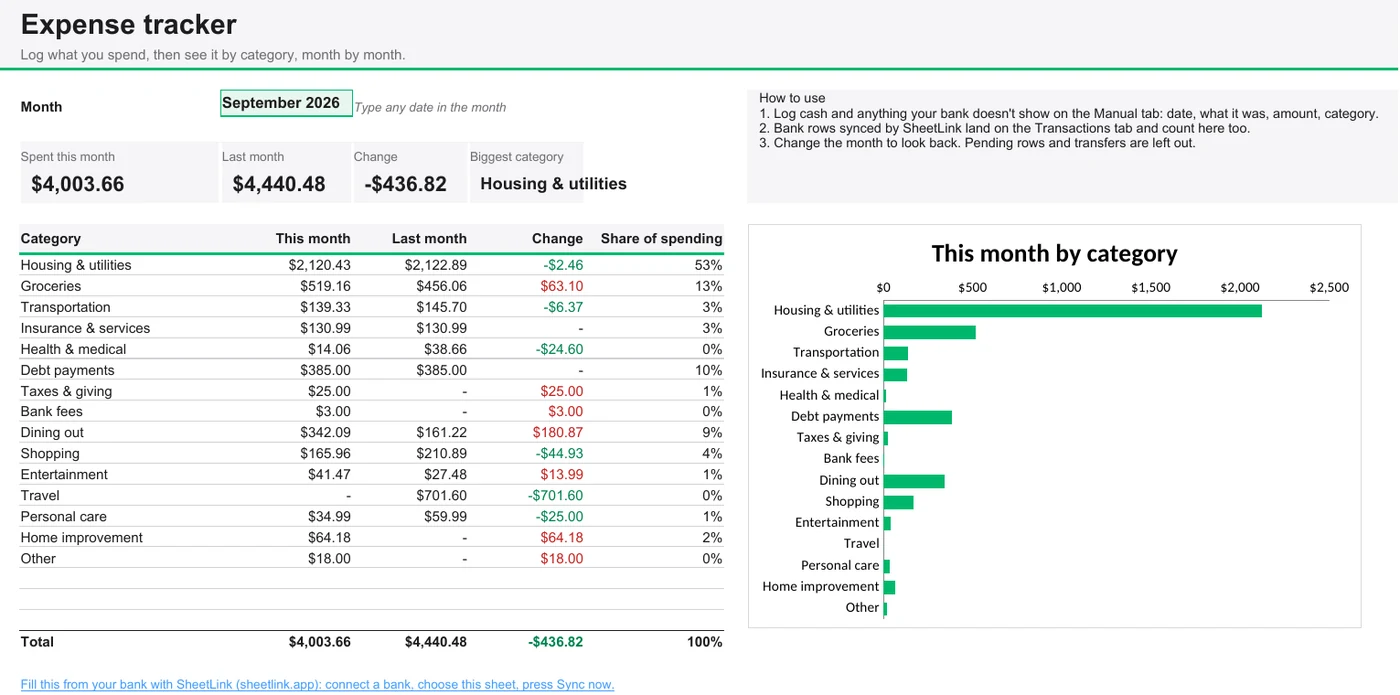This screenshot has height=695, width=1400.
Task: Click Entertainment change value $13.99
Action: (561, 474)
